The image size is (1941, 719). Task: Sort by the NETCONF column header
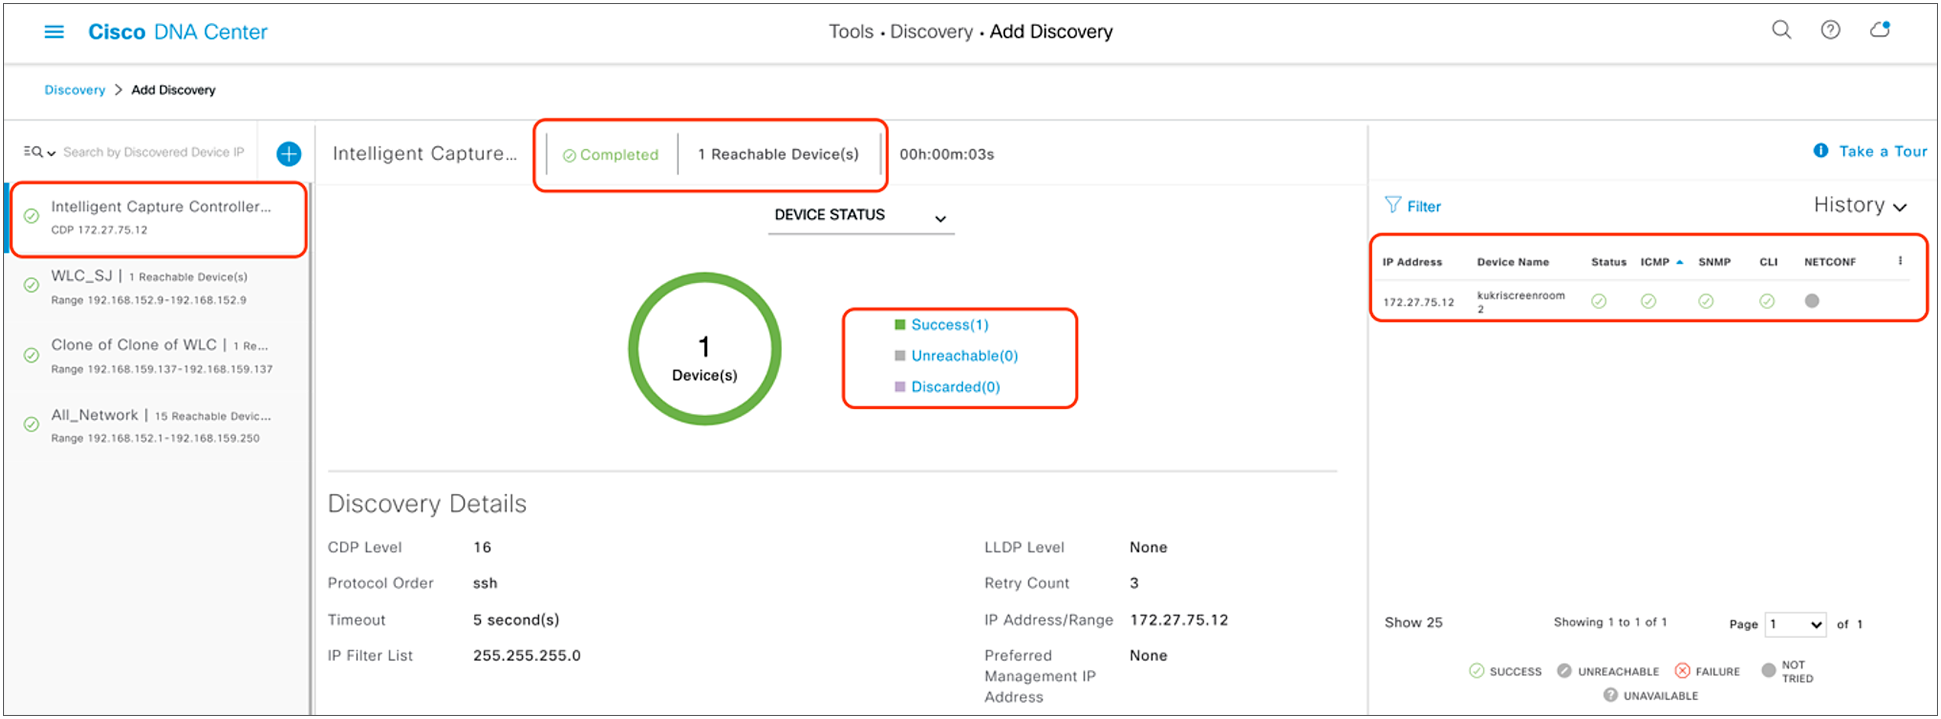(x=1830, y=262)
